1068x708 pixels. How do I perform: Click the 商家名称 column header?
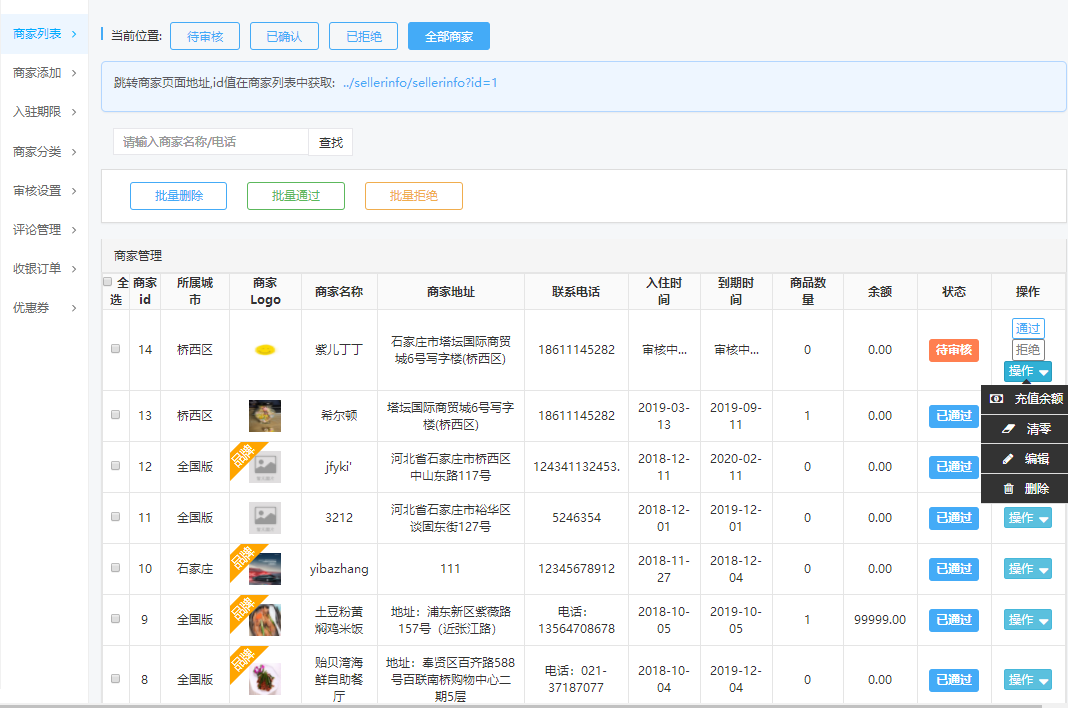(x=339, y=292)
